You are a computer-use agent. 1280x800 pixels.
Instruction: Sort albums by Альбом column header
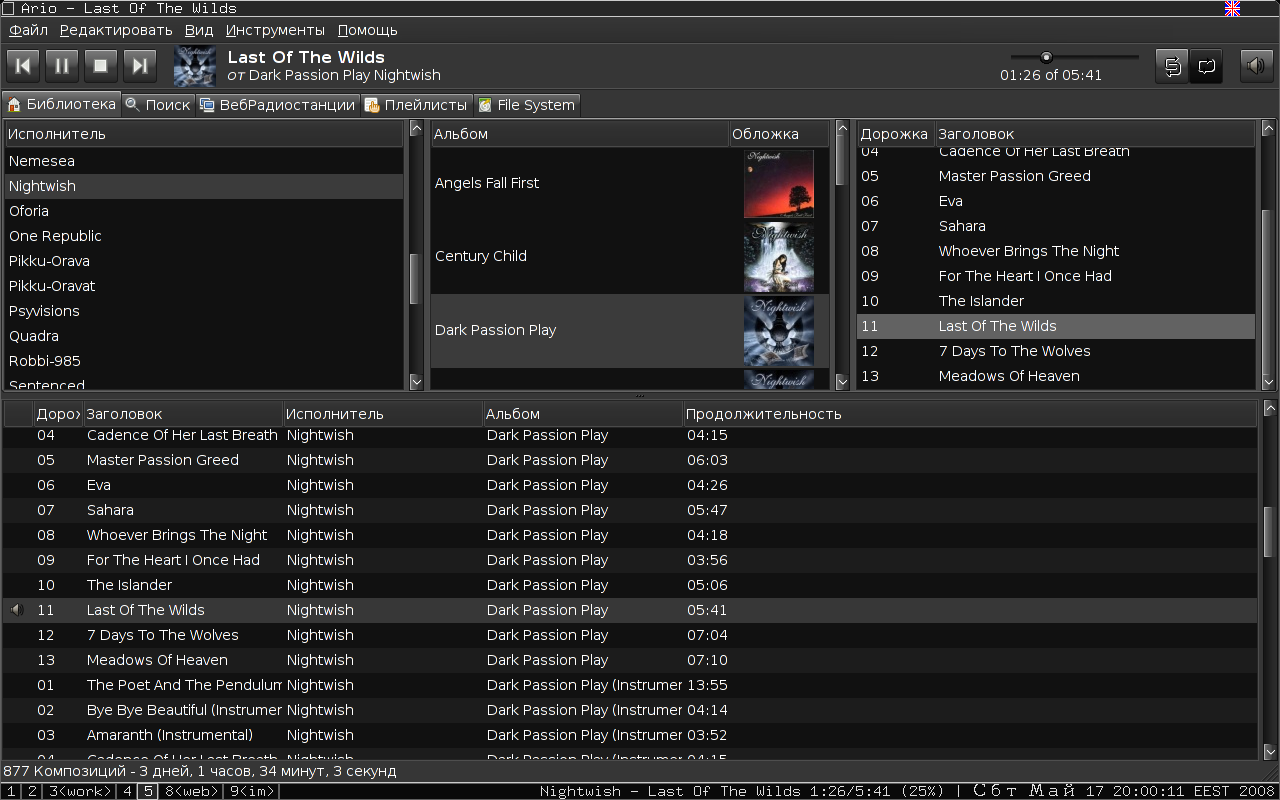[580, 134]
